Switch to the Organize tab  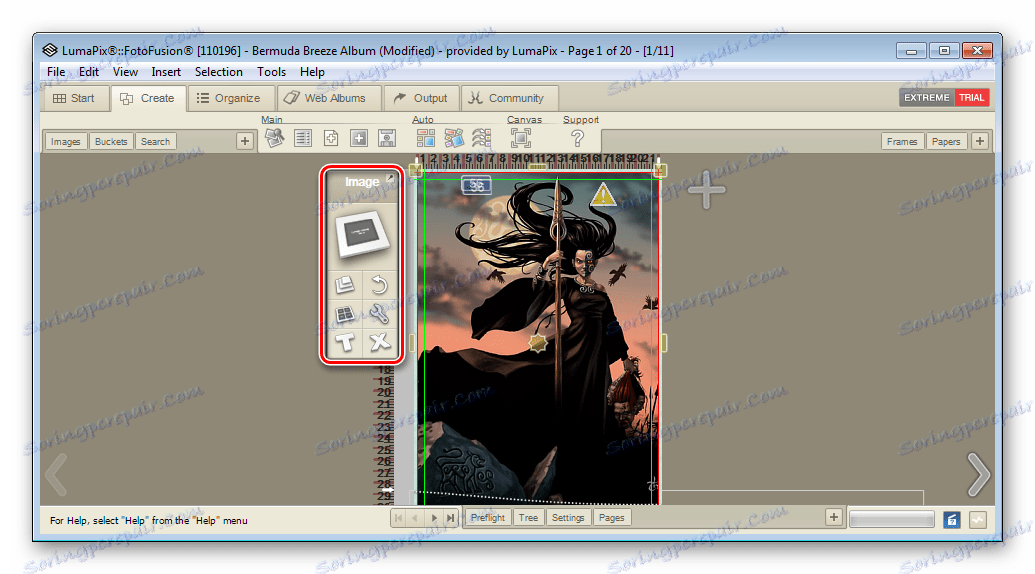229,98
